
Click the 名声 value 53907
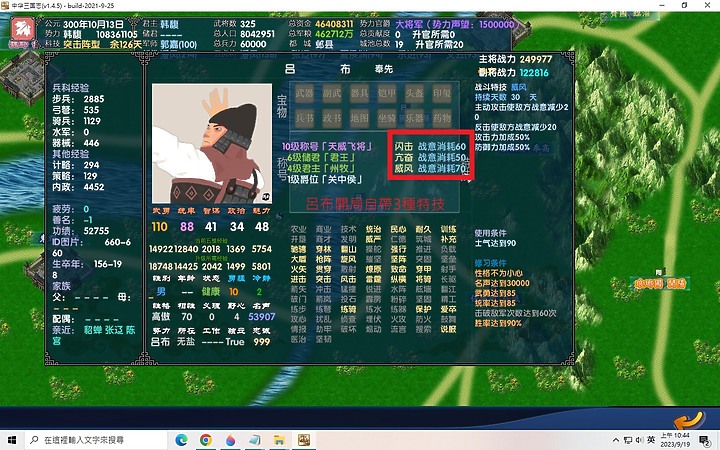click(261, 317)
